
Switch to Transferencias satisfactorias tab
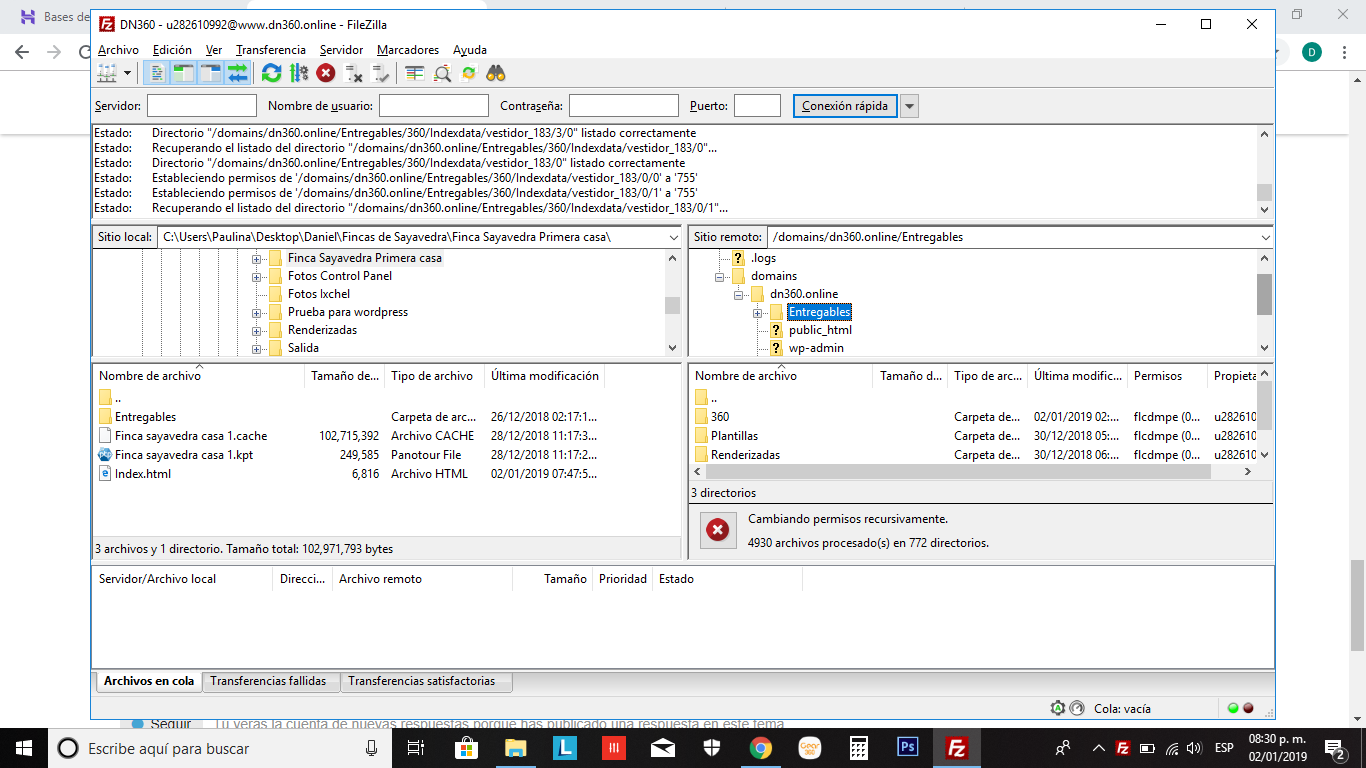tap(421, 681)
